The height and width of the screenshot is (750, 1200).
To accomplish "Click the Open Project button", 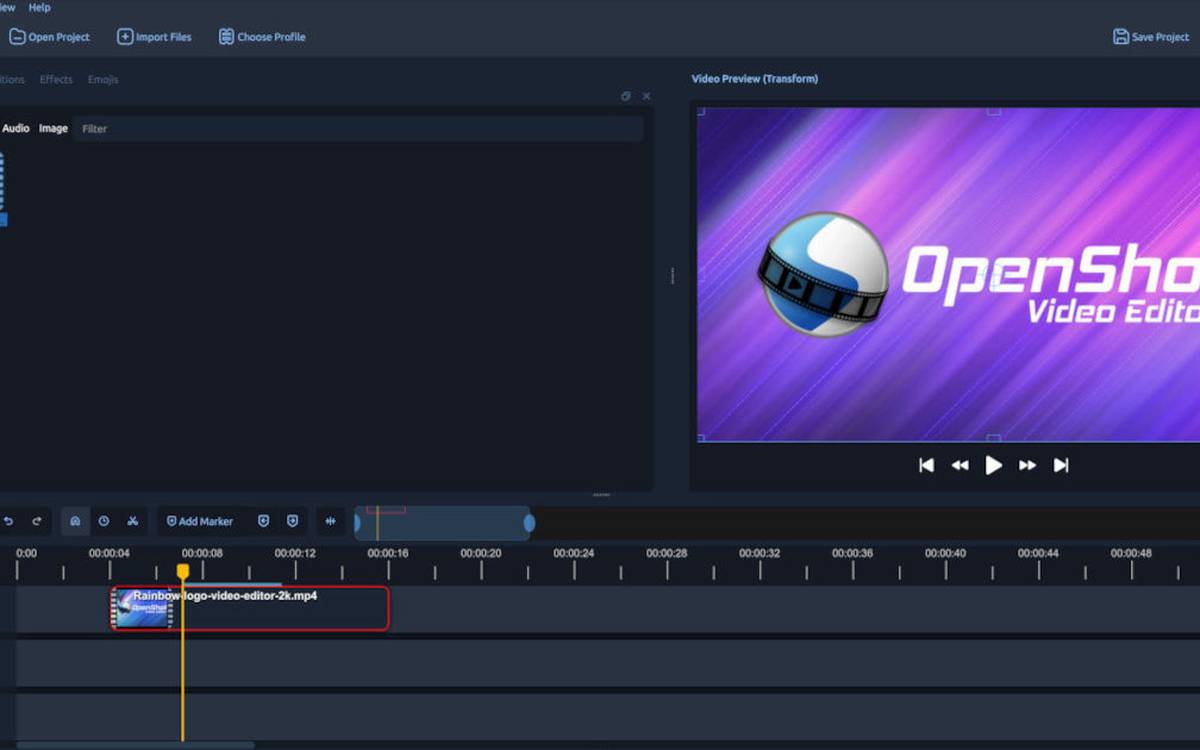I will [49, 37].
